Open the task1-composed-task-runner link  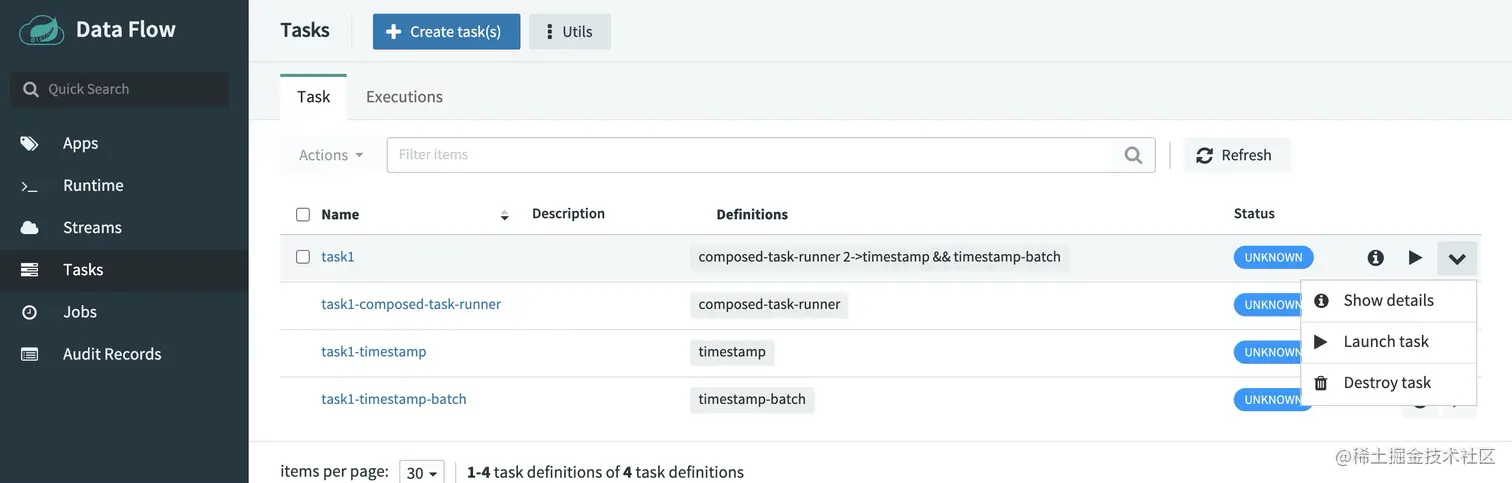pos(411,304)
